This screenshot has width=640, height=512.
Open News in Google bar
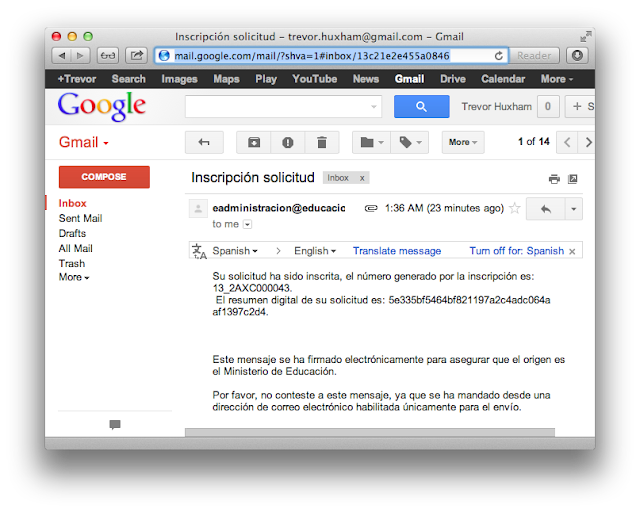(366, 79)
